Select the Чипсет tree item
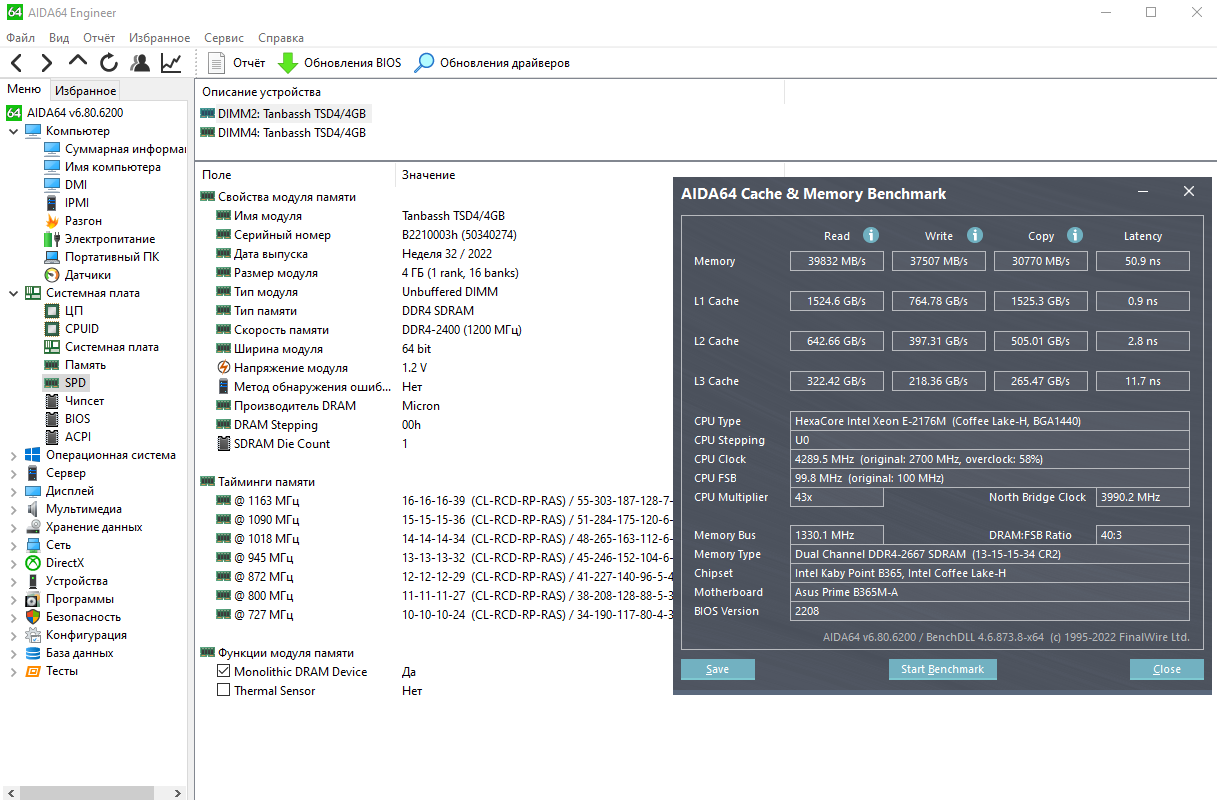 pyautogui.click(x=74, y=401)
